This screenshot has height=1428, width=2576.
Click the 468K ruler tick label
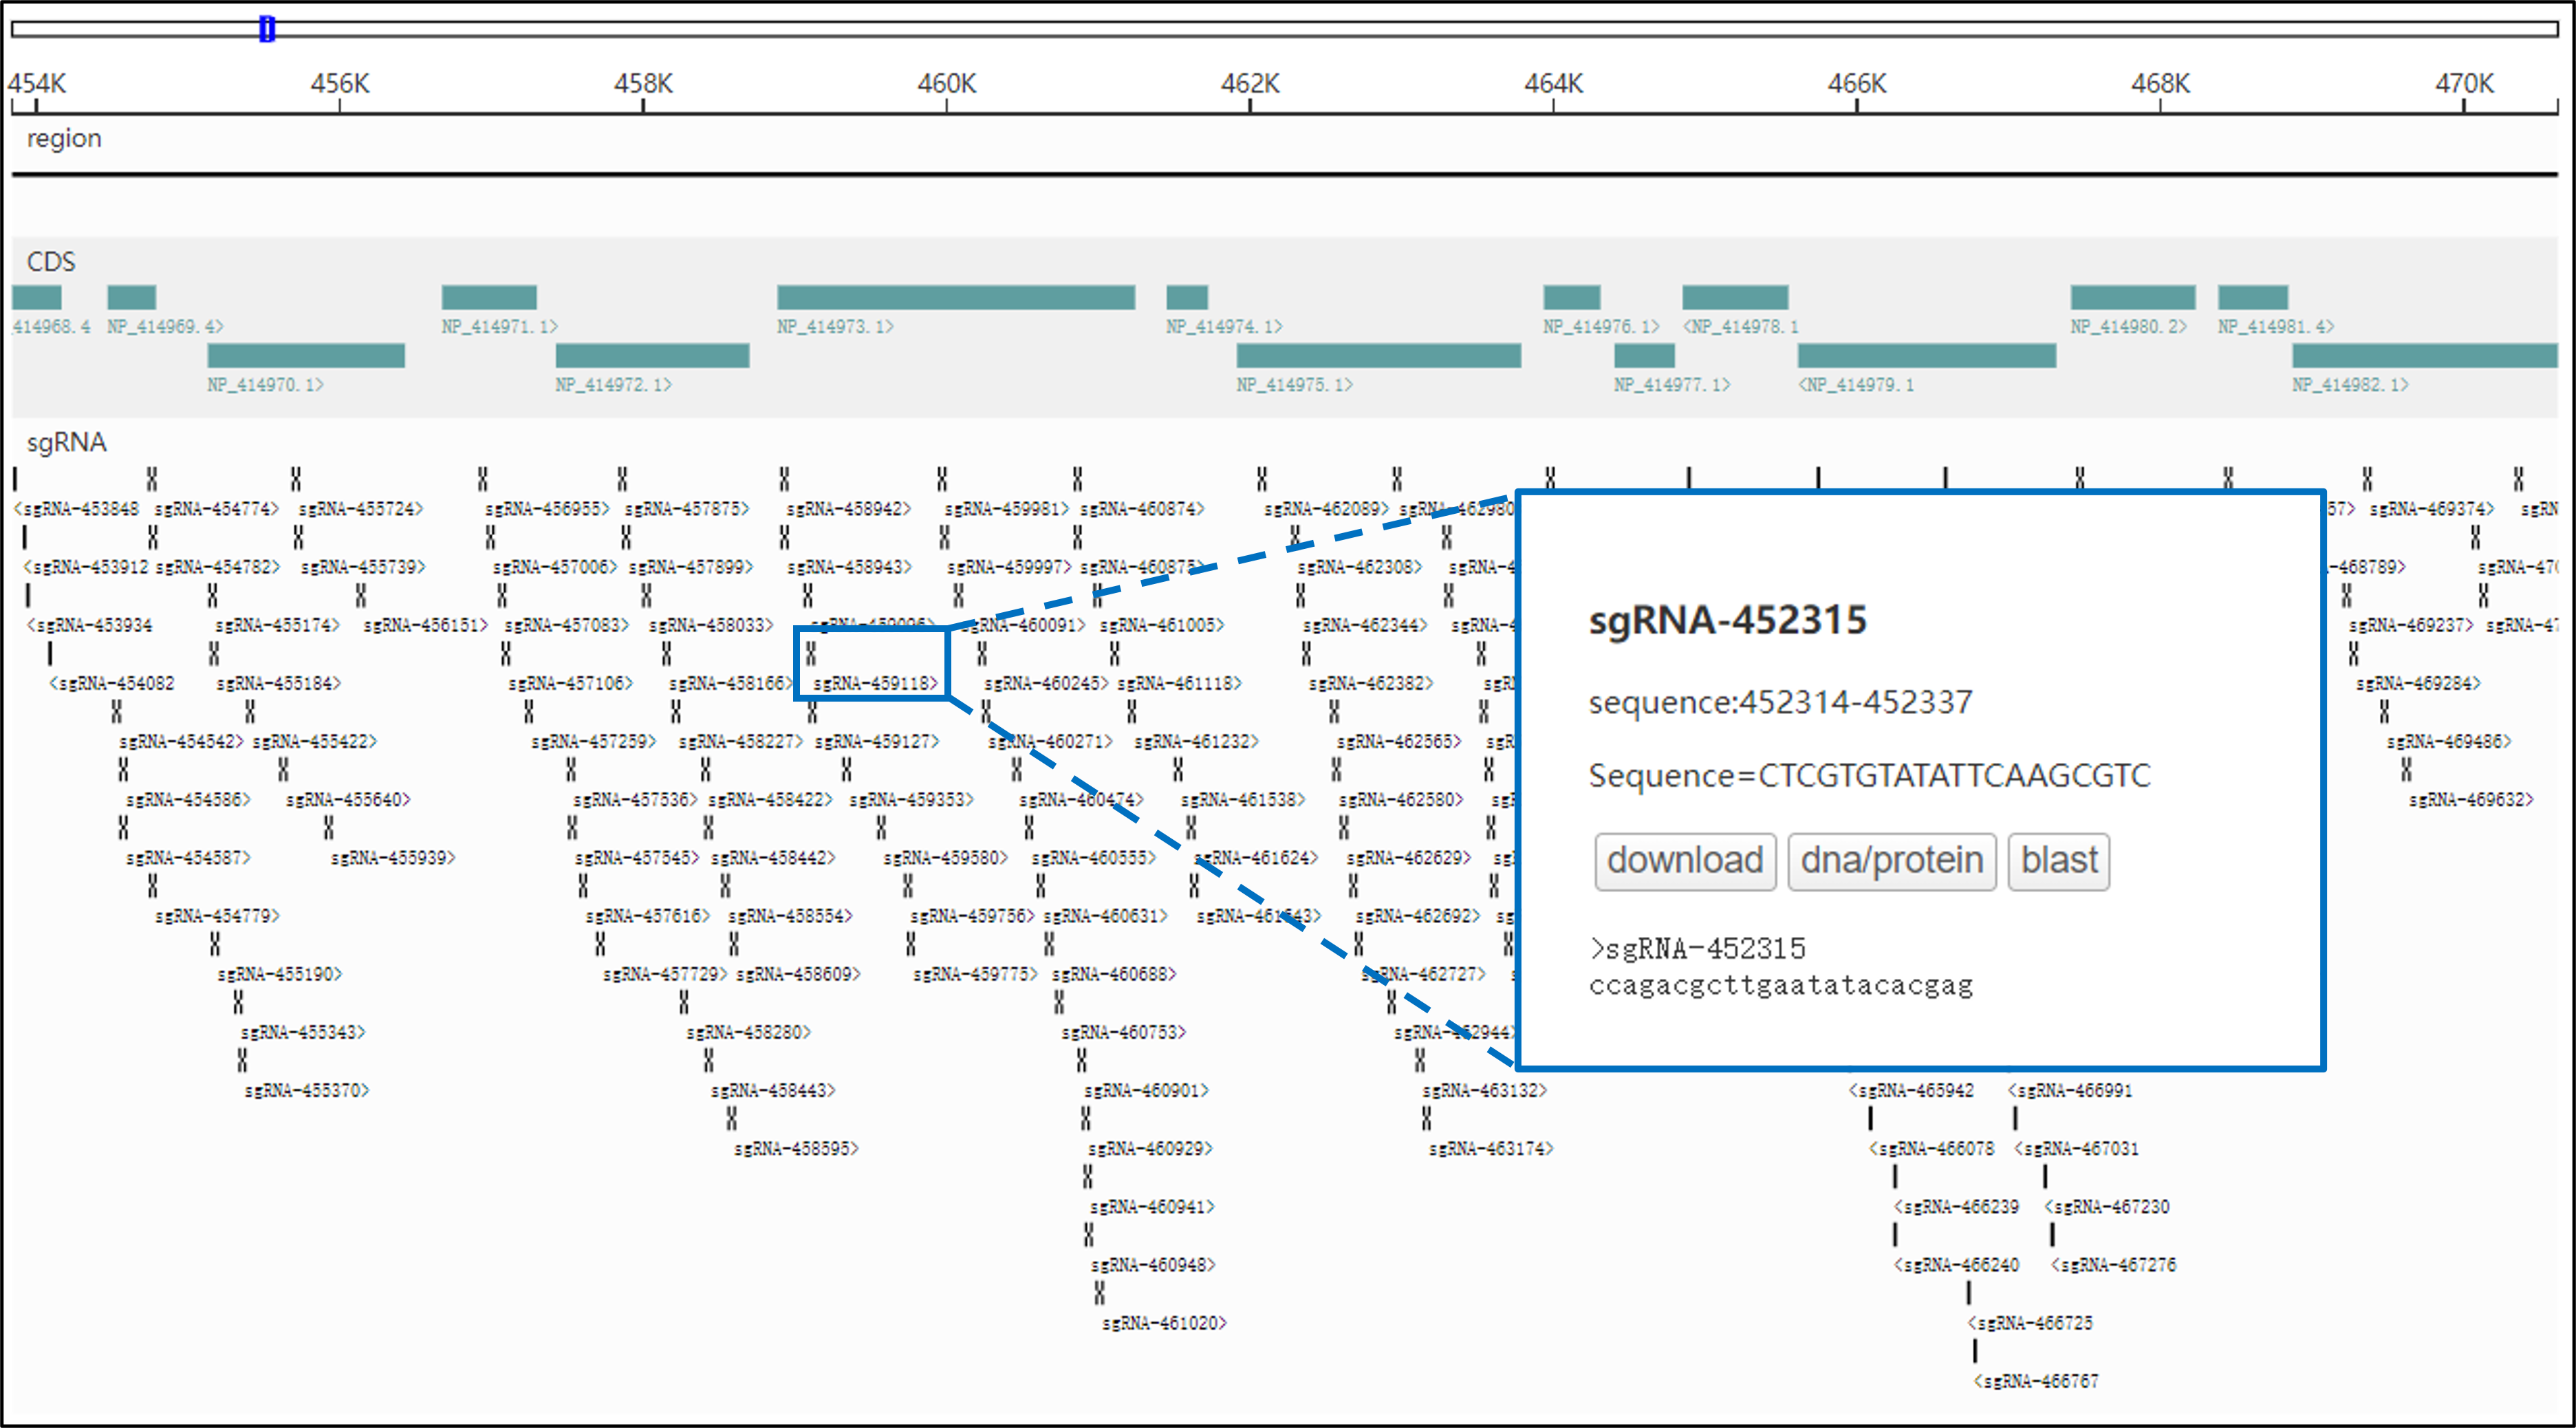click(2161, 84)
